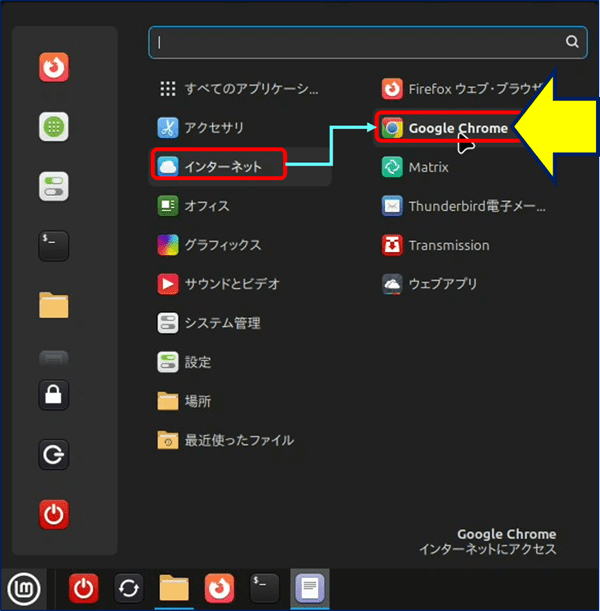This screenshot has height=611, width=600.
Task: Show すべてのアプリケーション list
Action: coord(240,89)
